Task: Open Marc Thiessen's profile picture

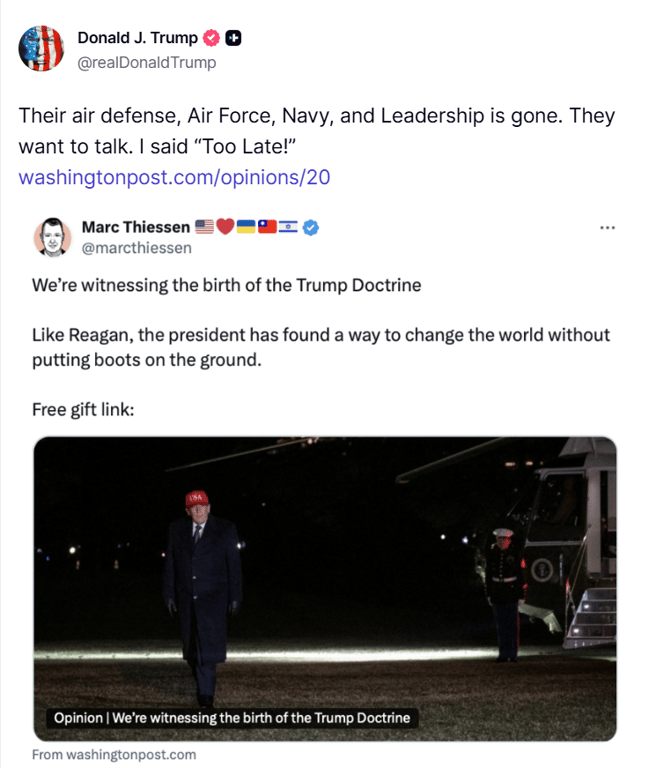Action: pyautogui.click(x=53, y=237)
